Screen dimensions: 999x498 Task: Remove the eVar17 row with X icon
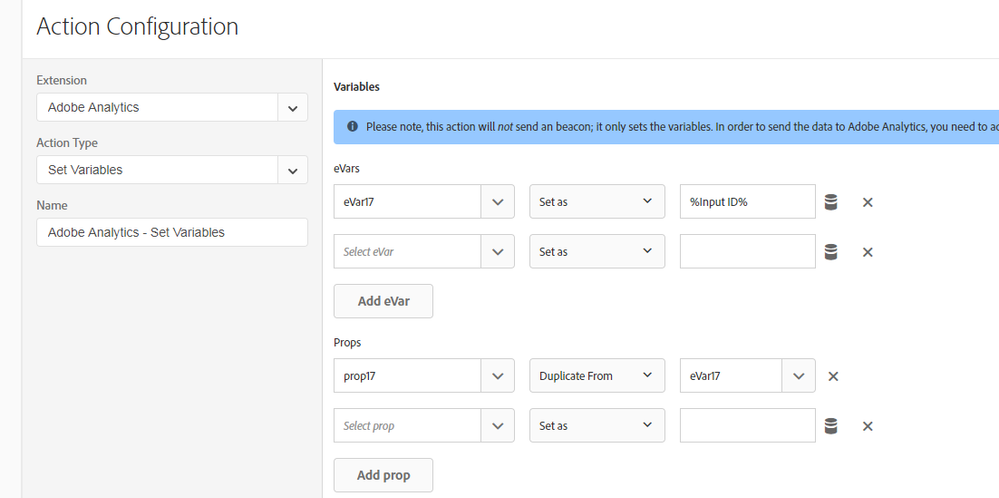867,202
